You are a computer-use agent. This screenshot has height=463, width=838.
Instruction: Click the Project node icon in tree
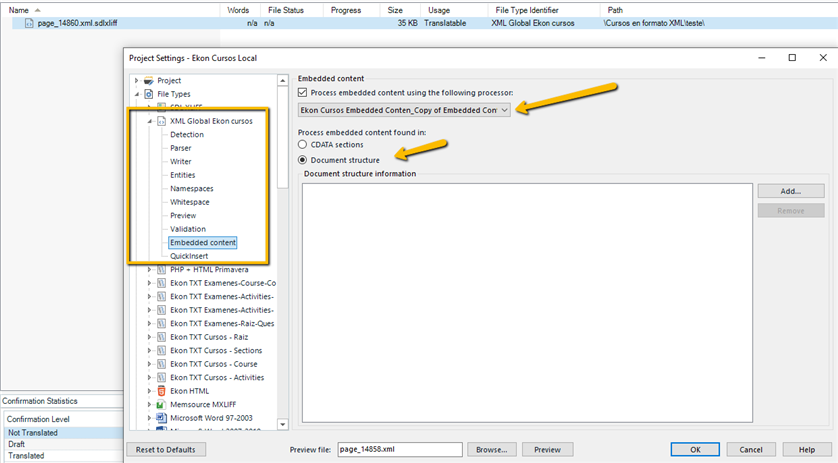[x=149, y=80]
